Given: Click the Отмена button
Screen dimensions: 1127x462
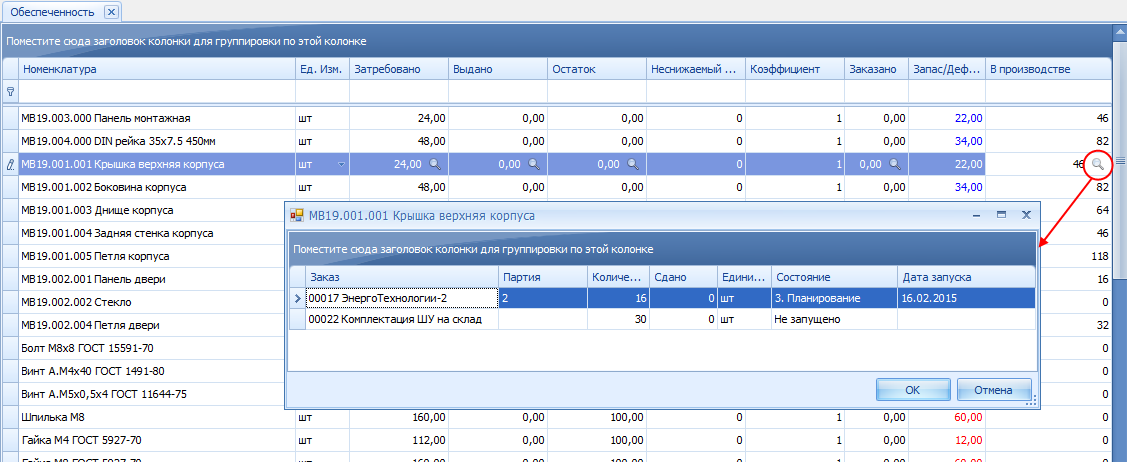Looking at the screenshot, I should (x=994, y=390).
